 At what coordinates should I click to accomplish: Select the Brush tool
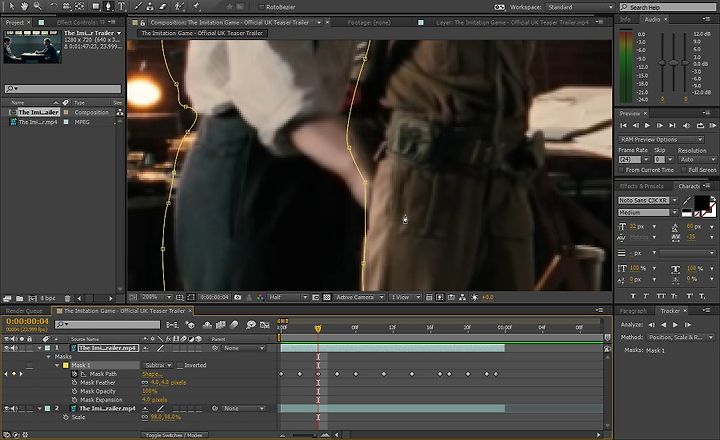[x=138, y=6]
